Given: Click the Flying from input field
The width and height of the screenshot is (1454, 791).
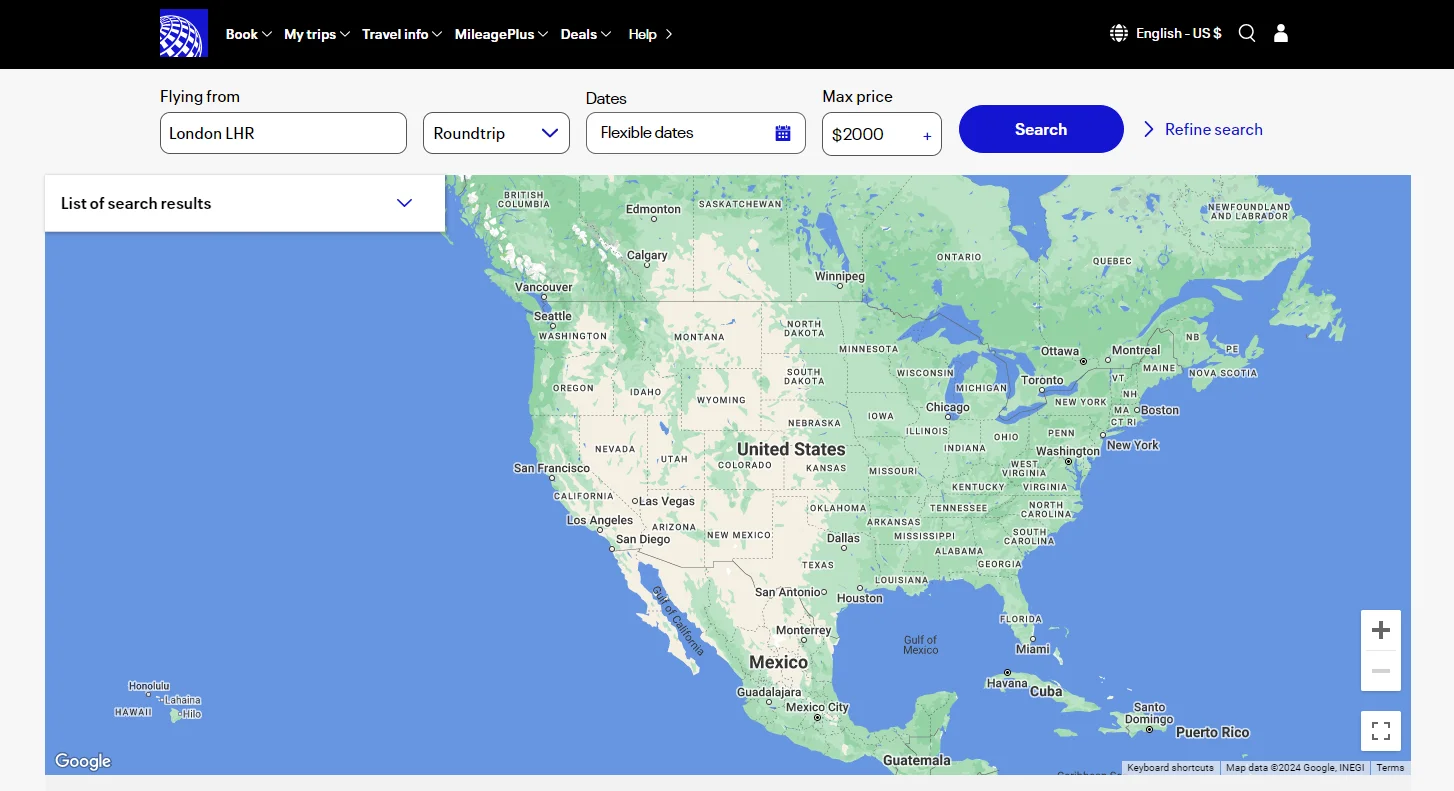Looking at the screenshot, I should 283,133.
